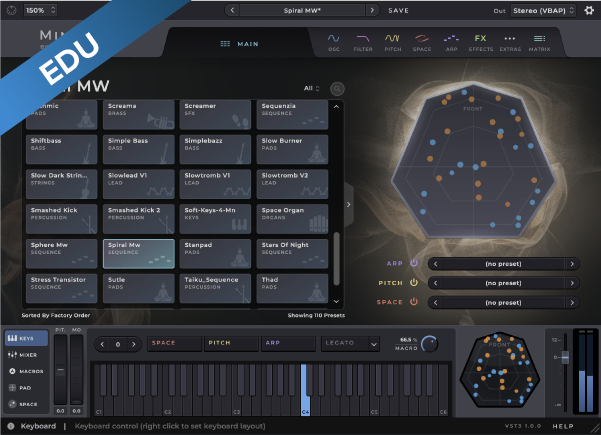Click the preset search magnifier icon
The height and width of the screenshot is (435, 601).
pyautogui.click(x=337, y=89)
